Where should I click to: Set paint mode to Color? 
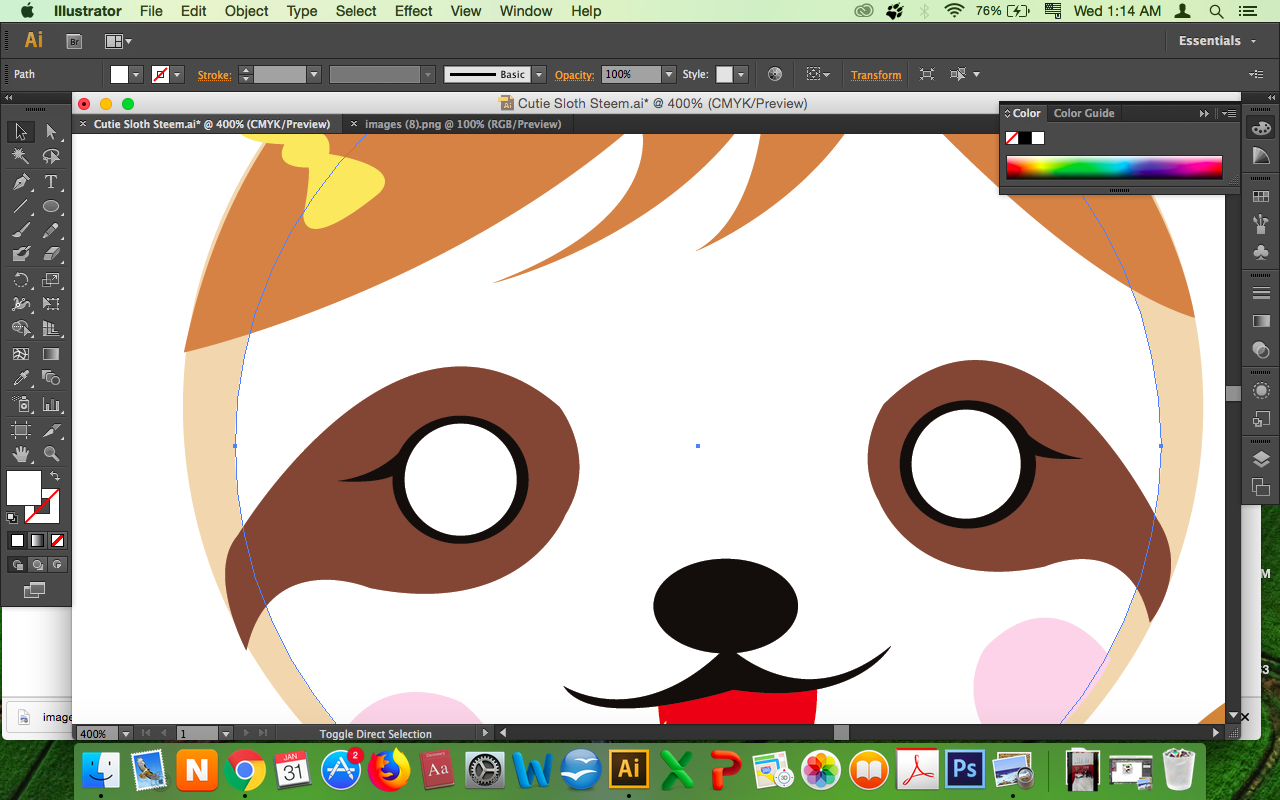pyautogui.click(x=17, y=540)
